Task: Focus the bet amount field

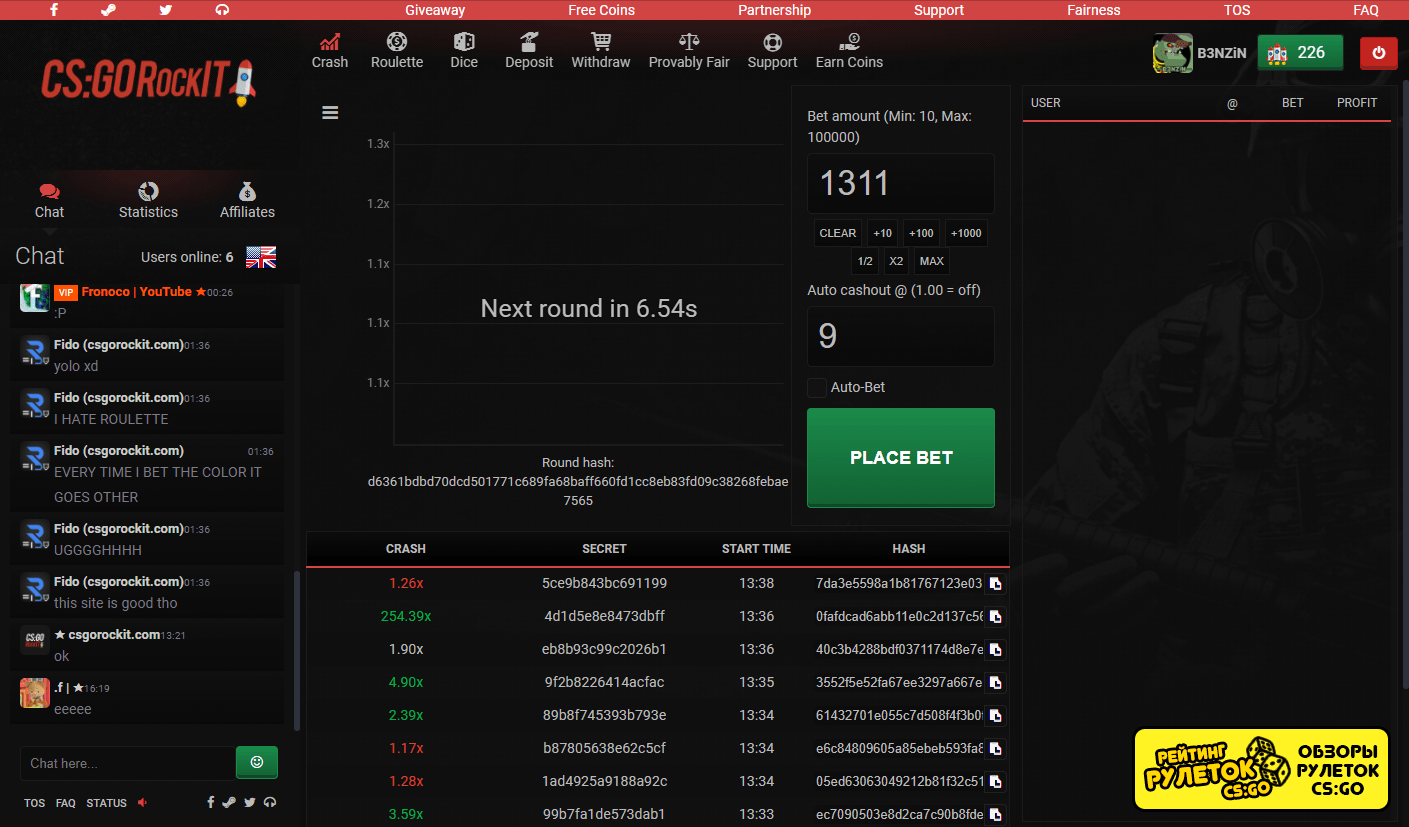Action: 901,183
